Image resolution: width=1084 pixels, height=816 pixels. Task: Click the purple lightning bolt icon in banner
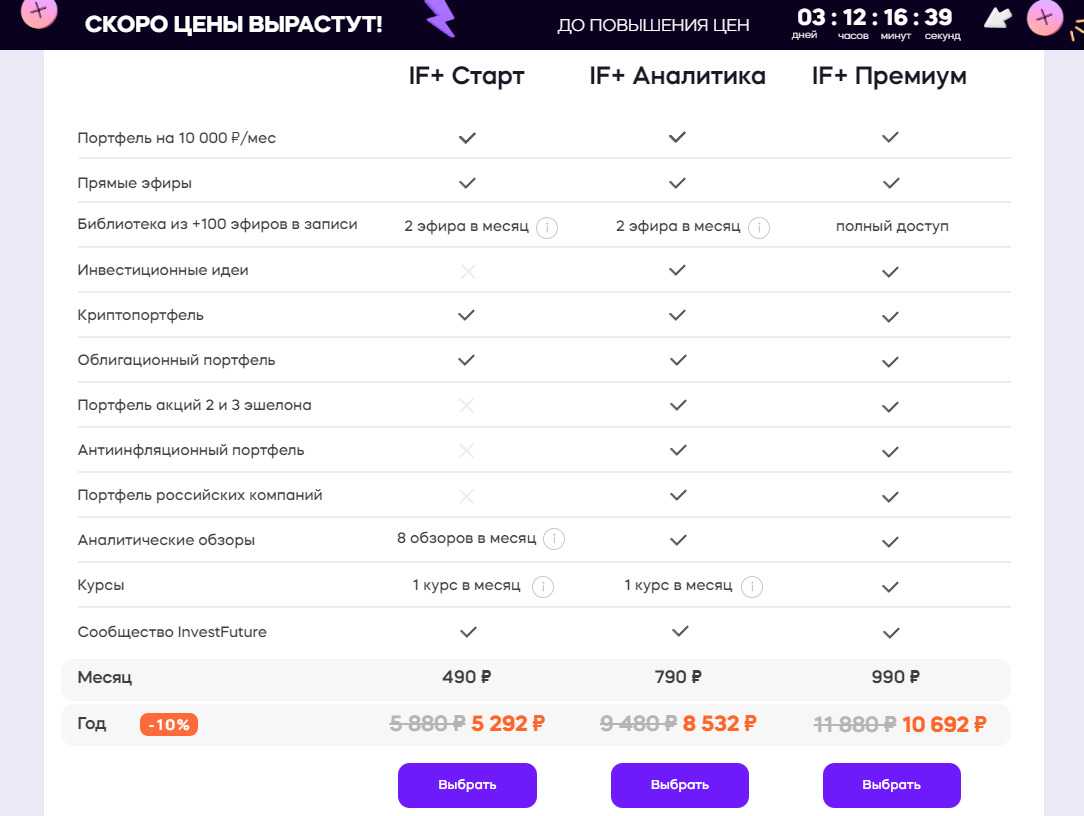point(439,18)
